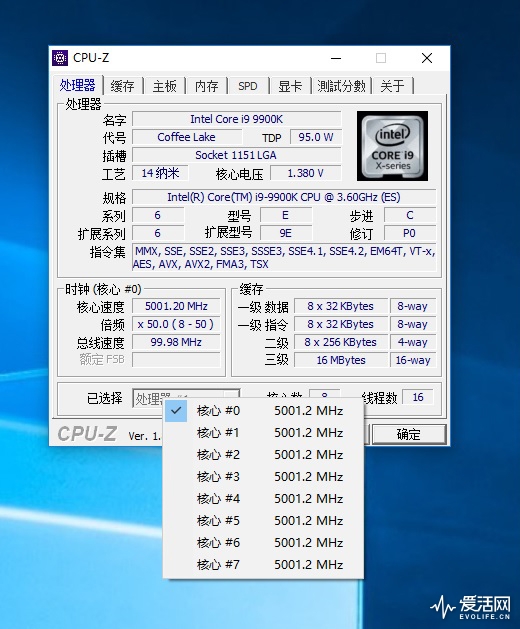
Task: Open the 关于 tab
Action: 392,86
